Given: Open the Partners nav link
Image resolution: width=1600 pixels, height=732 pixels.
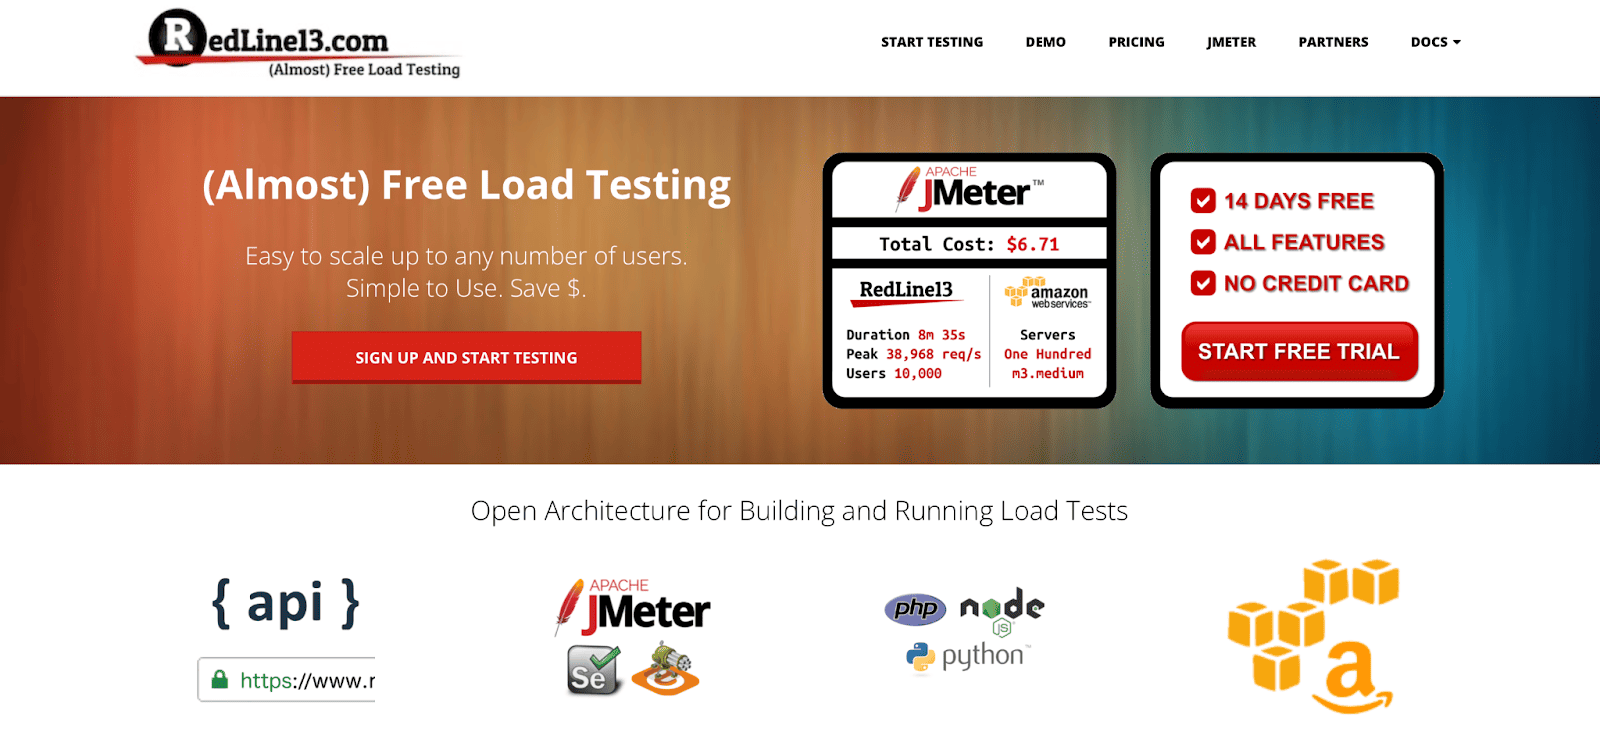Looking at the screenshot, I should (x=1333, y=42).
